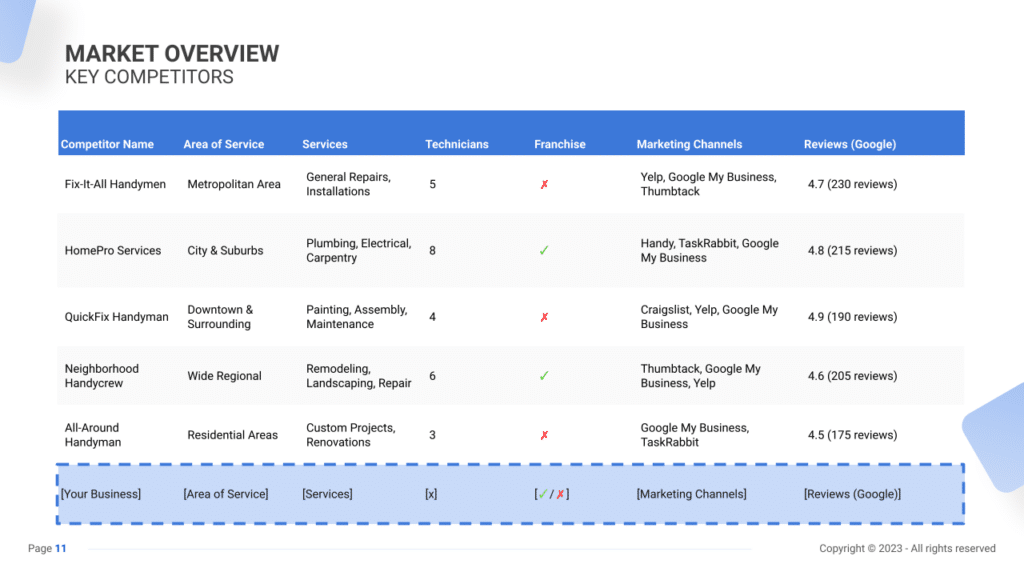This screenshot has height=576, width=1024.
Task: Select the [Services] placeholder text
Action: (x=327, y=494)
